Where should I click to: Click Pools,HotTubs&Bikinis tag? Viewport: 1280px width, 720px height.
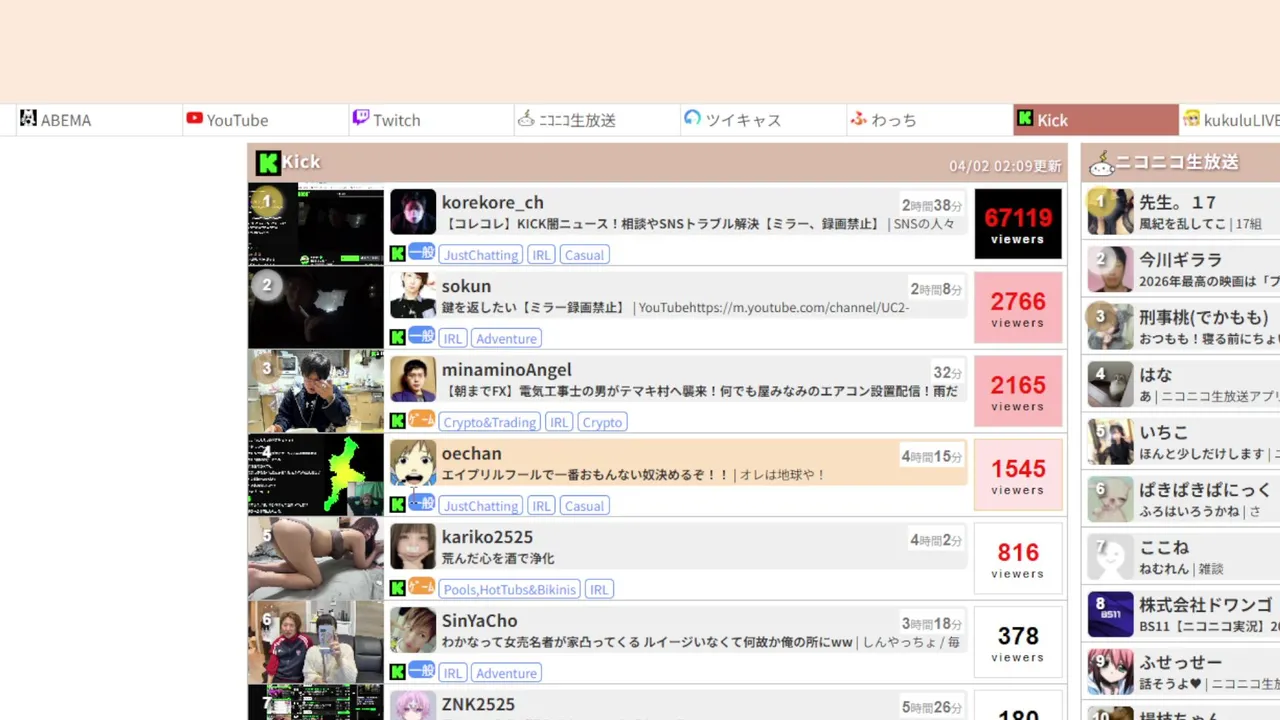pyautogui.click(x=510, y=590)
